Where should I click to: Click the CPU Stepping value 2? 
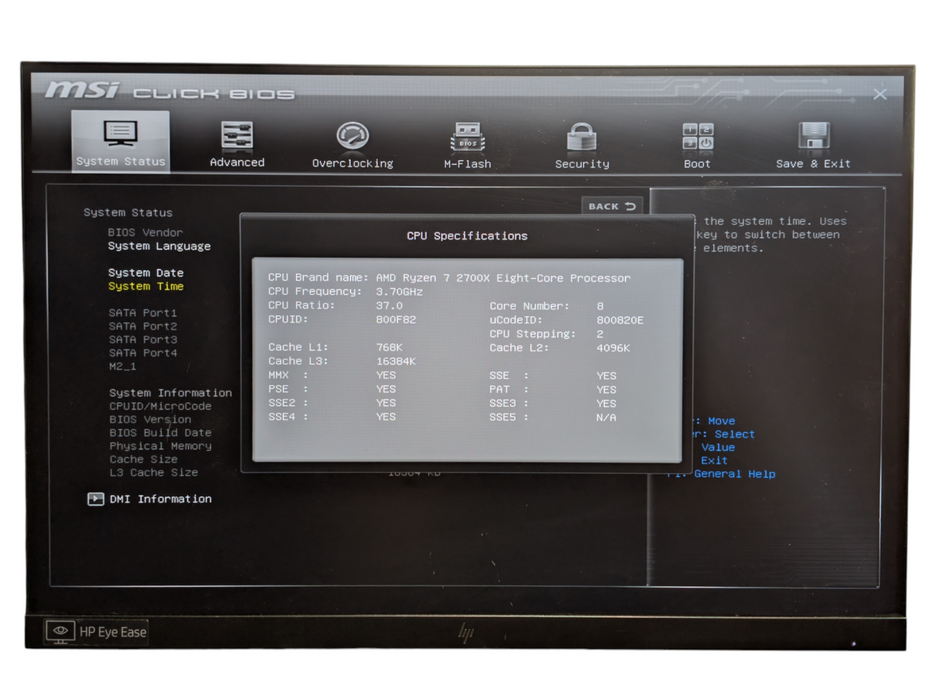click(x=600, y=334)
